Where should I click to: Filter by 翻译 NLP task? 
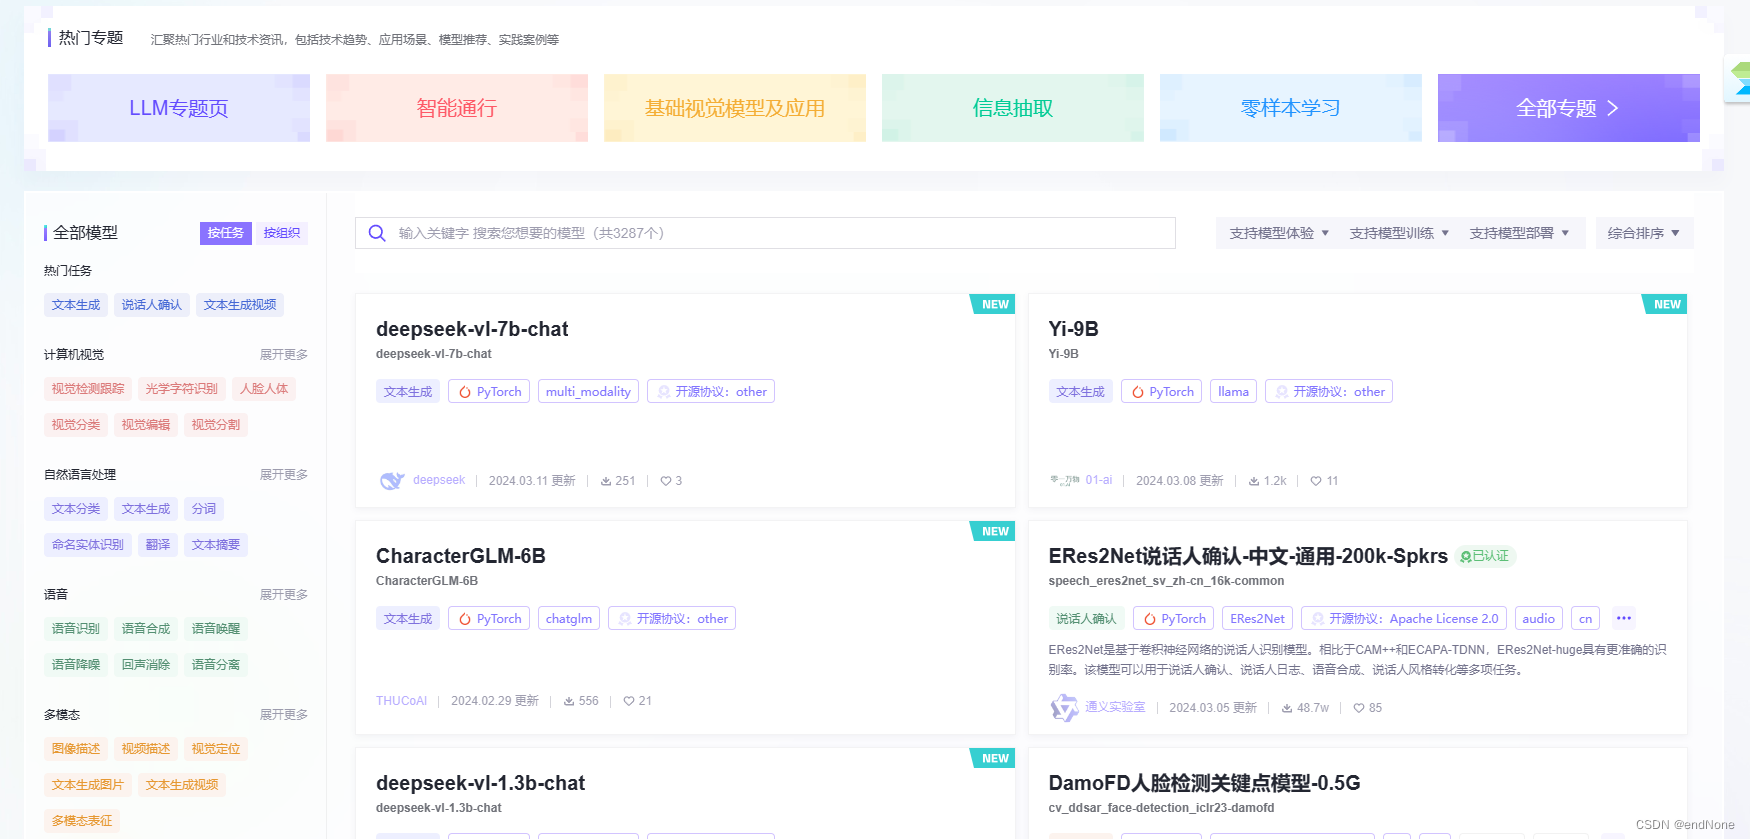tap(158, 545)
